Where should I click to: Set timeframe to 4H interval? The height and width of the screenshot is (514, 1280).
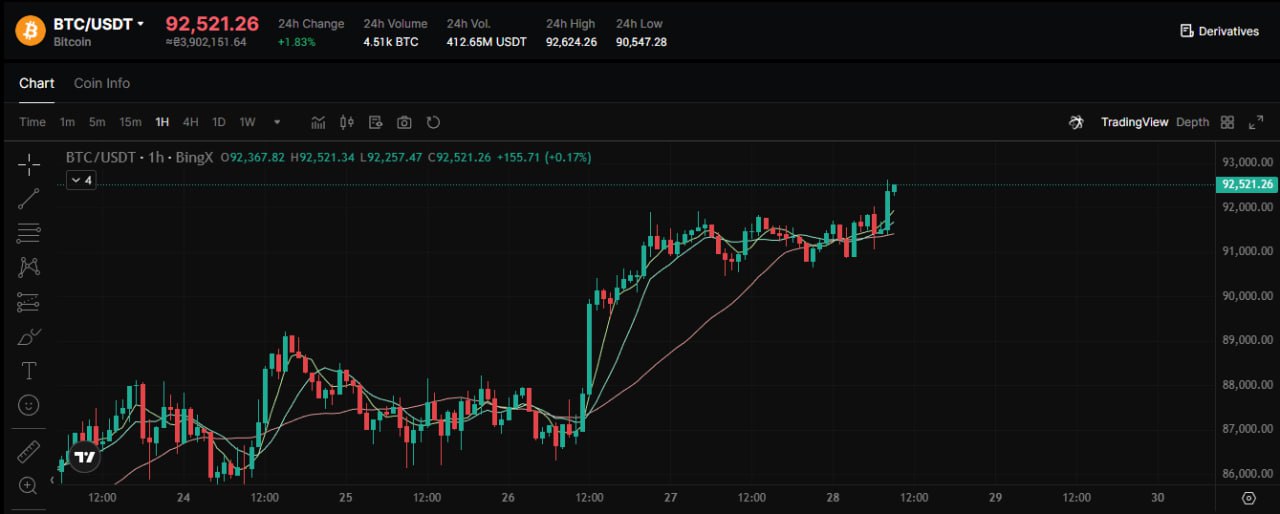[x=190, y=122]
